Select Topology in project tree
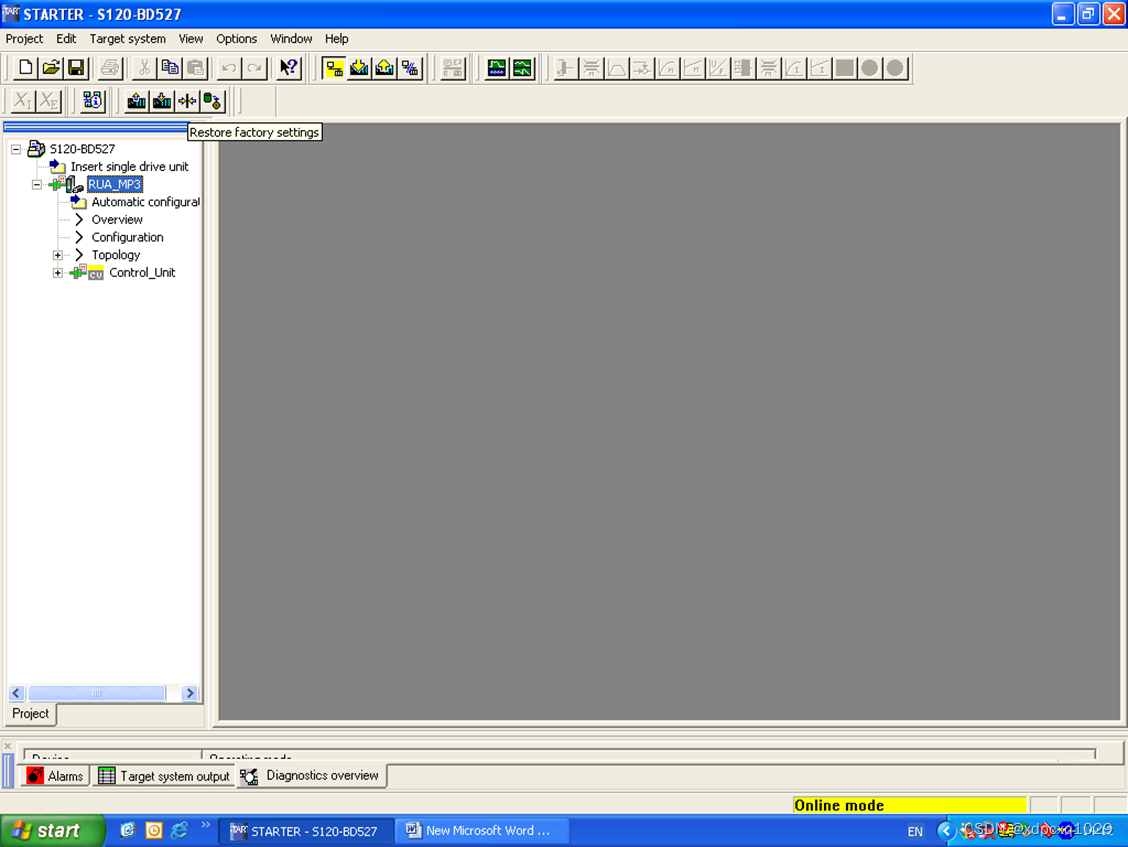 pyautogui.click(x=116, y=255)
